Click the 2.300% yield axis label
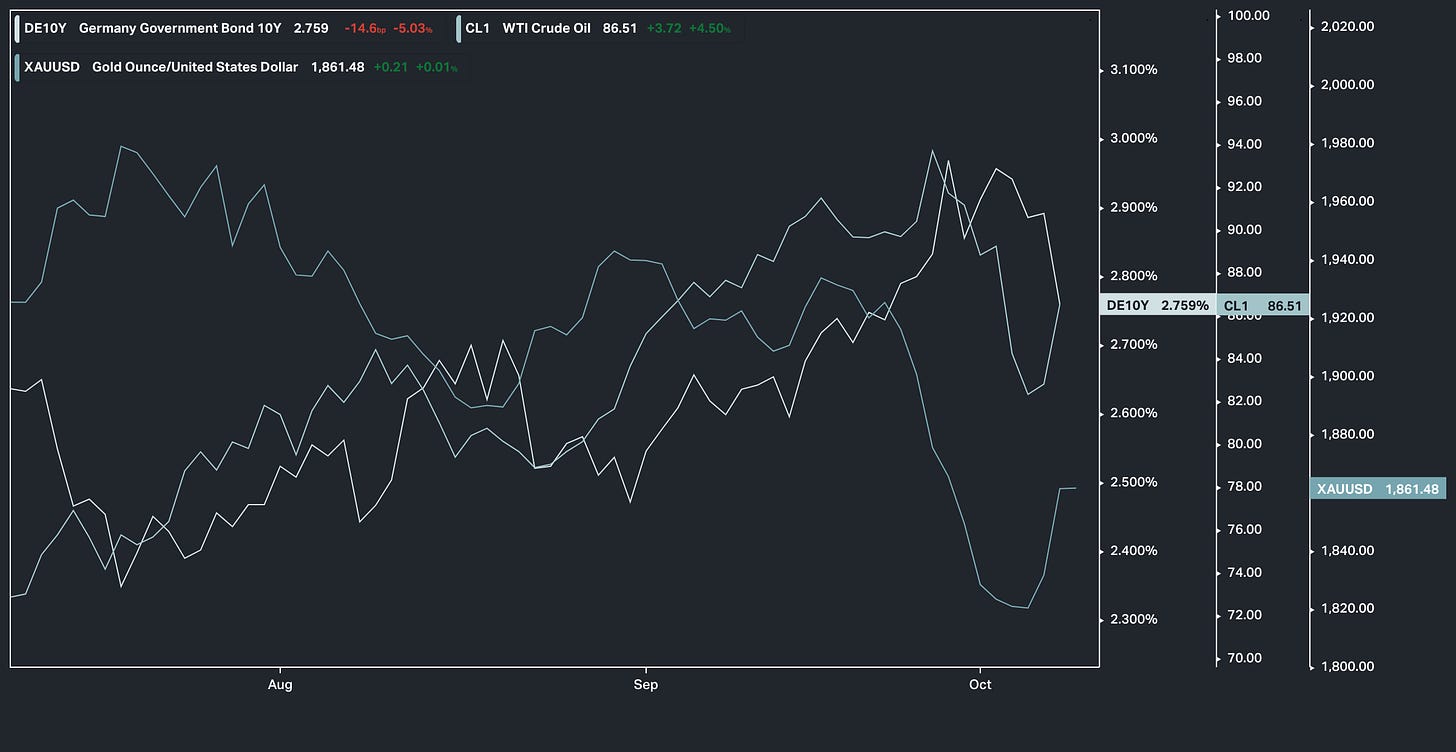The height and width of the screenshot is (752, 1456). pos(1133,619)
